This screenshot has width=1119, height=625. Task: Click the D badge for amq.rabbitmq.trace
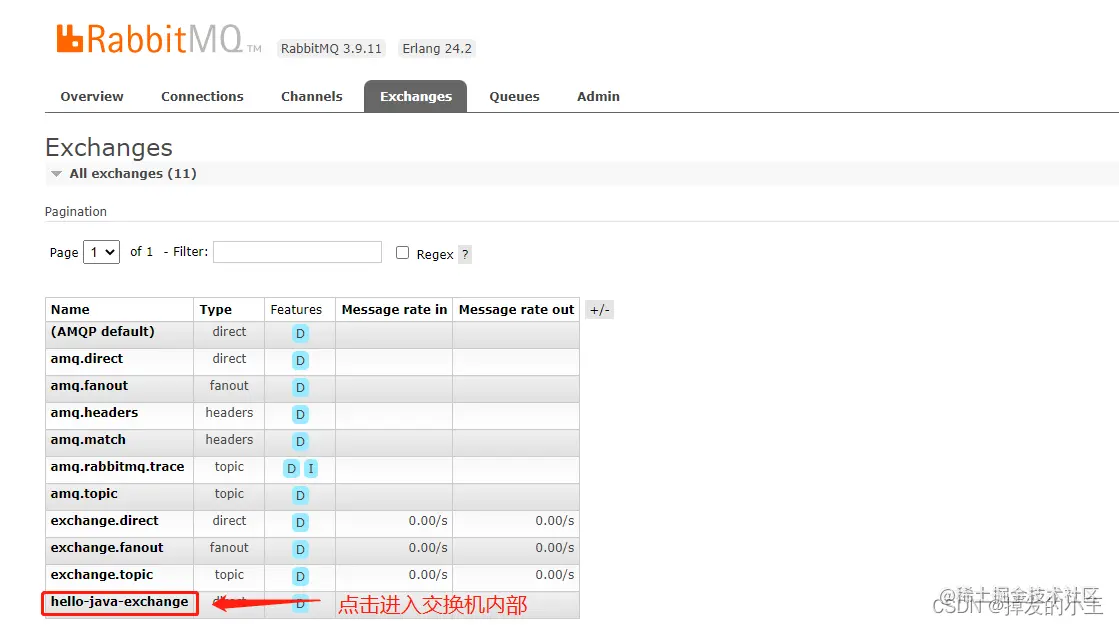click(x=291, y=469)
